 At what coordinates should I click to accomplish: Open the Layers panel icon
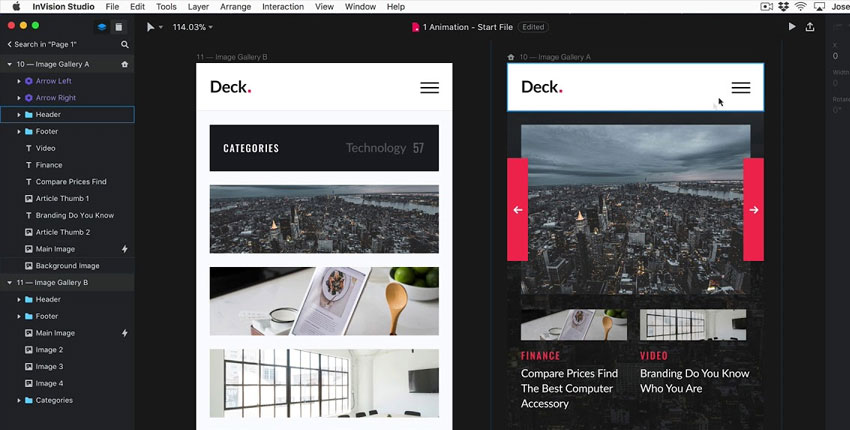101,27
